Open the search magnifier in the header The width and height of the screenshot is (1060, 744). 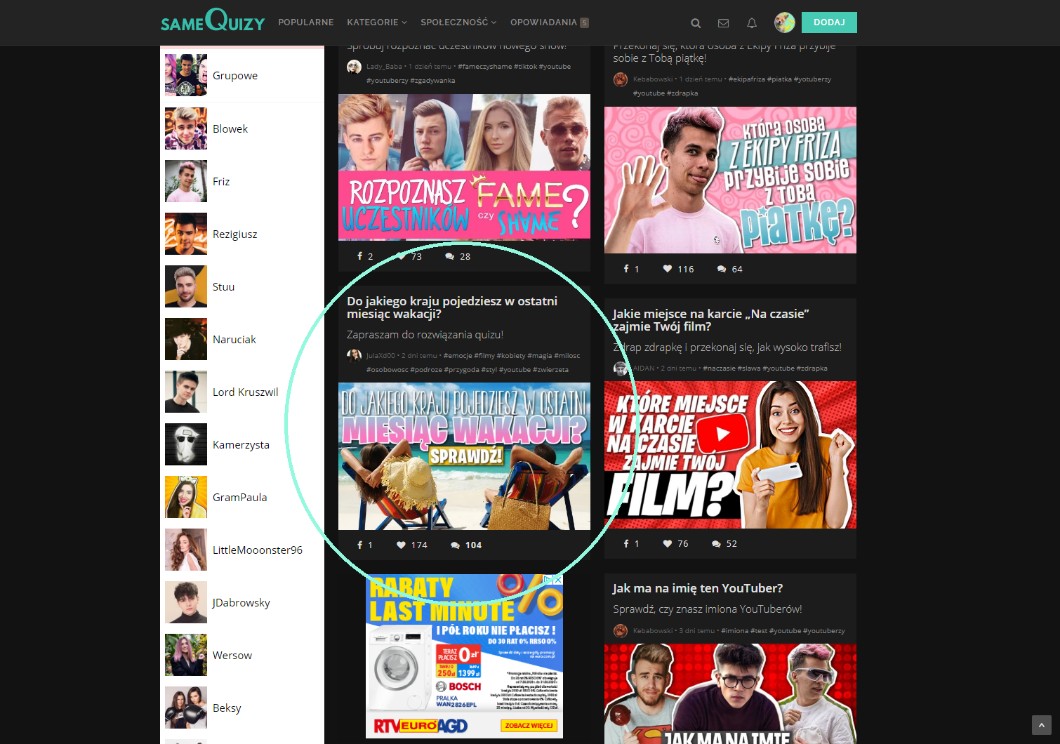pos(696,23)
